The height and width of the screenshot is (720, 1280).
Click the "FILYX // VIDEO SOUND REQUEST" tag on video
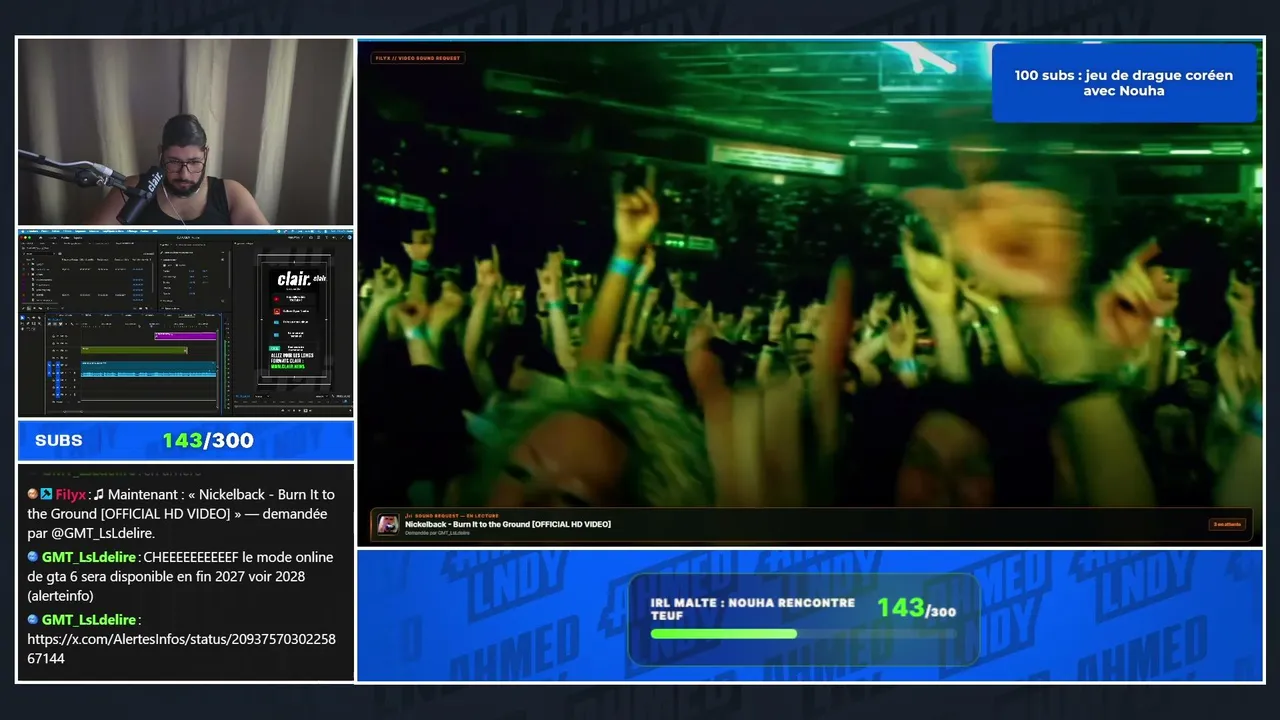pos(418,58)
